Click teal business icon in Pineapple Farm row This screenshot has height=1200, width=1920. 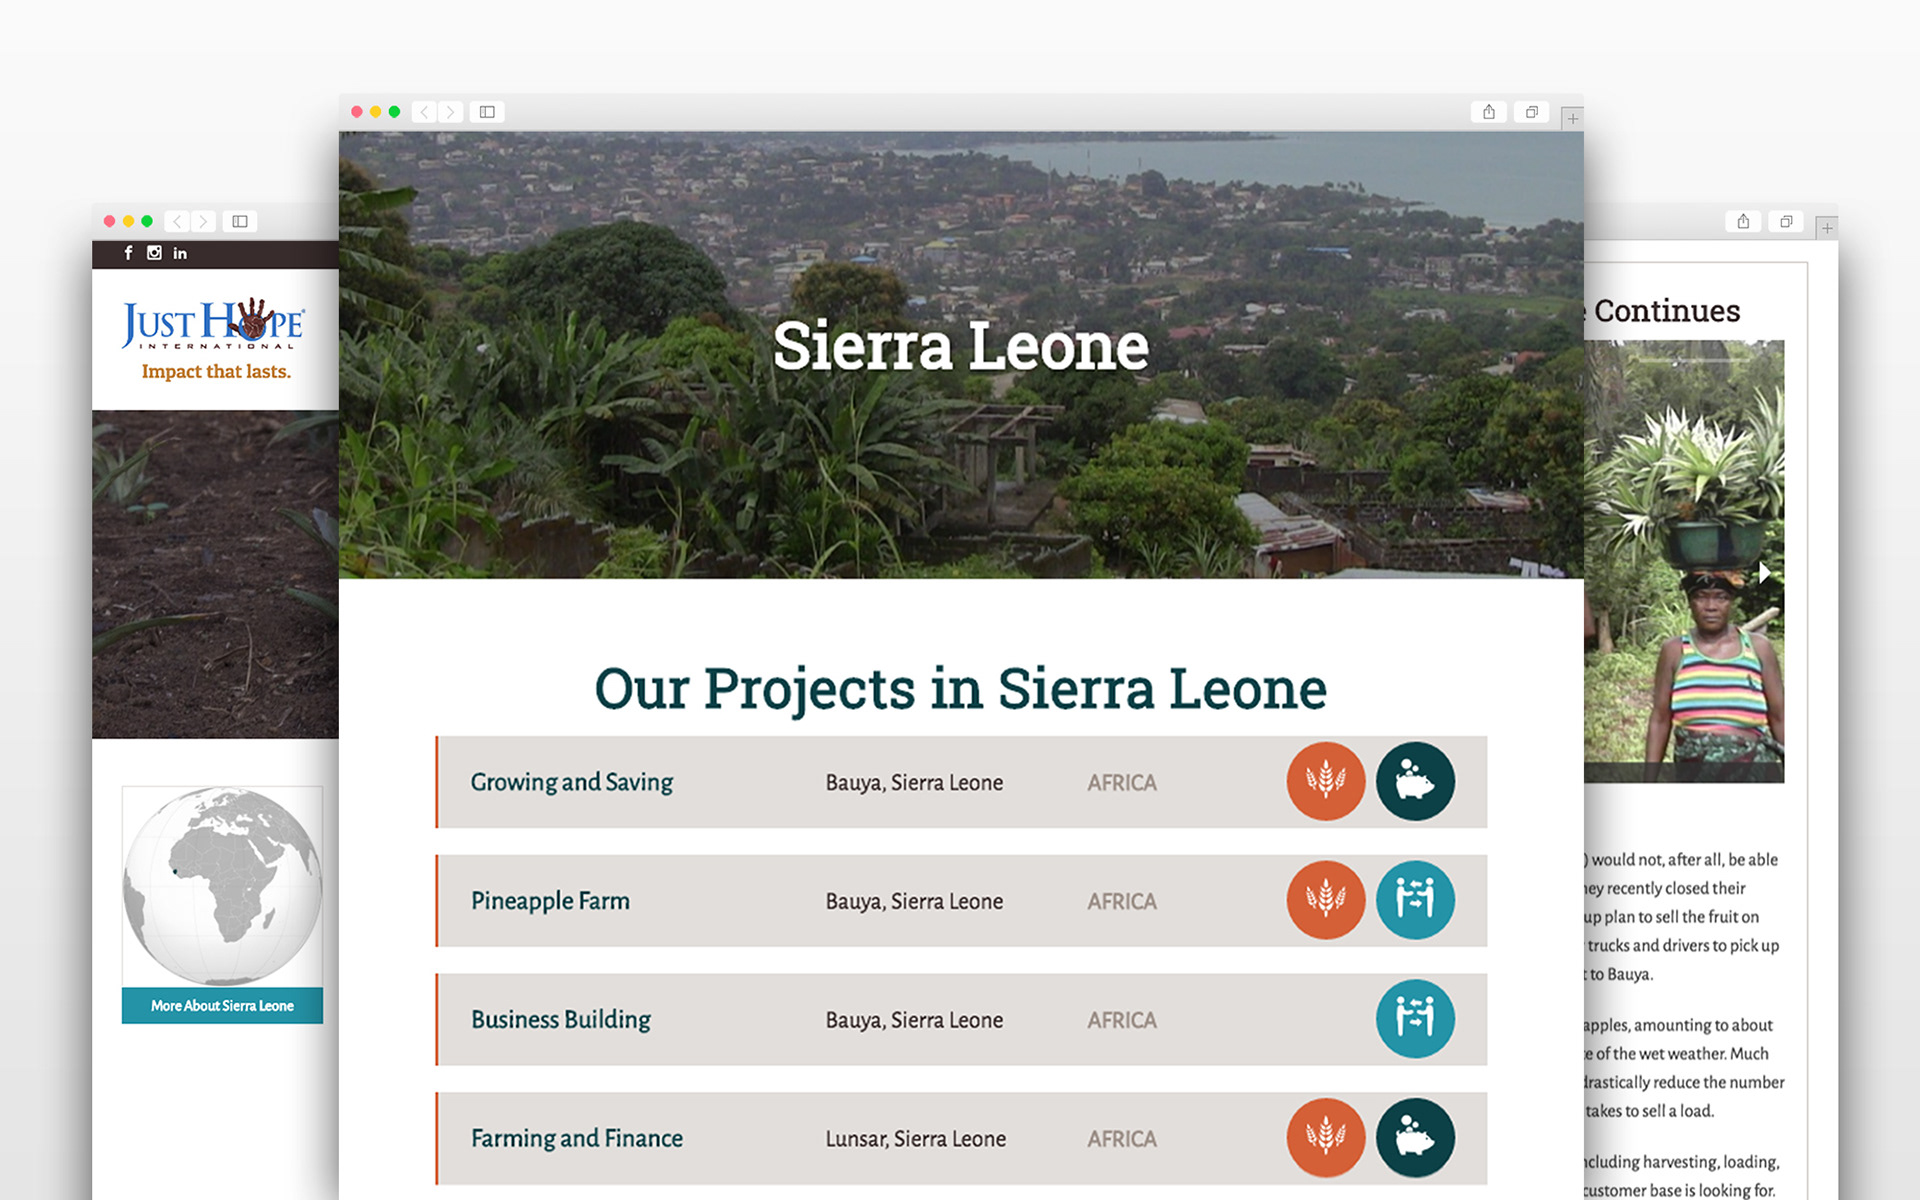click(1415, 900)
